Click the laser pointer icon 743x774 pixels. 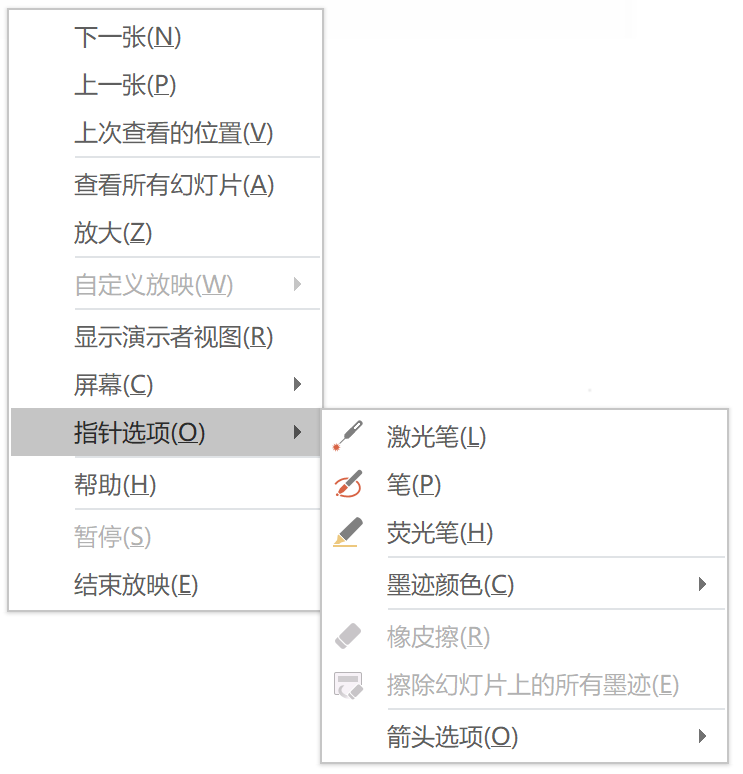coord(347,436)
